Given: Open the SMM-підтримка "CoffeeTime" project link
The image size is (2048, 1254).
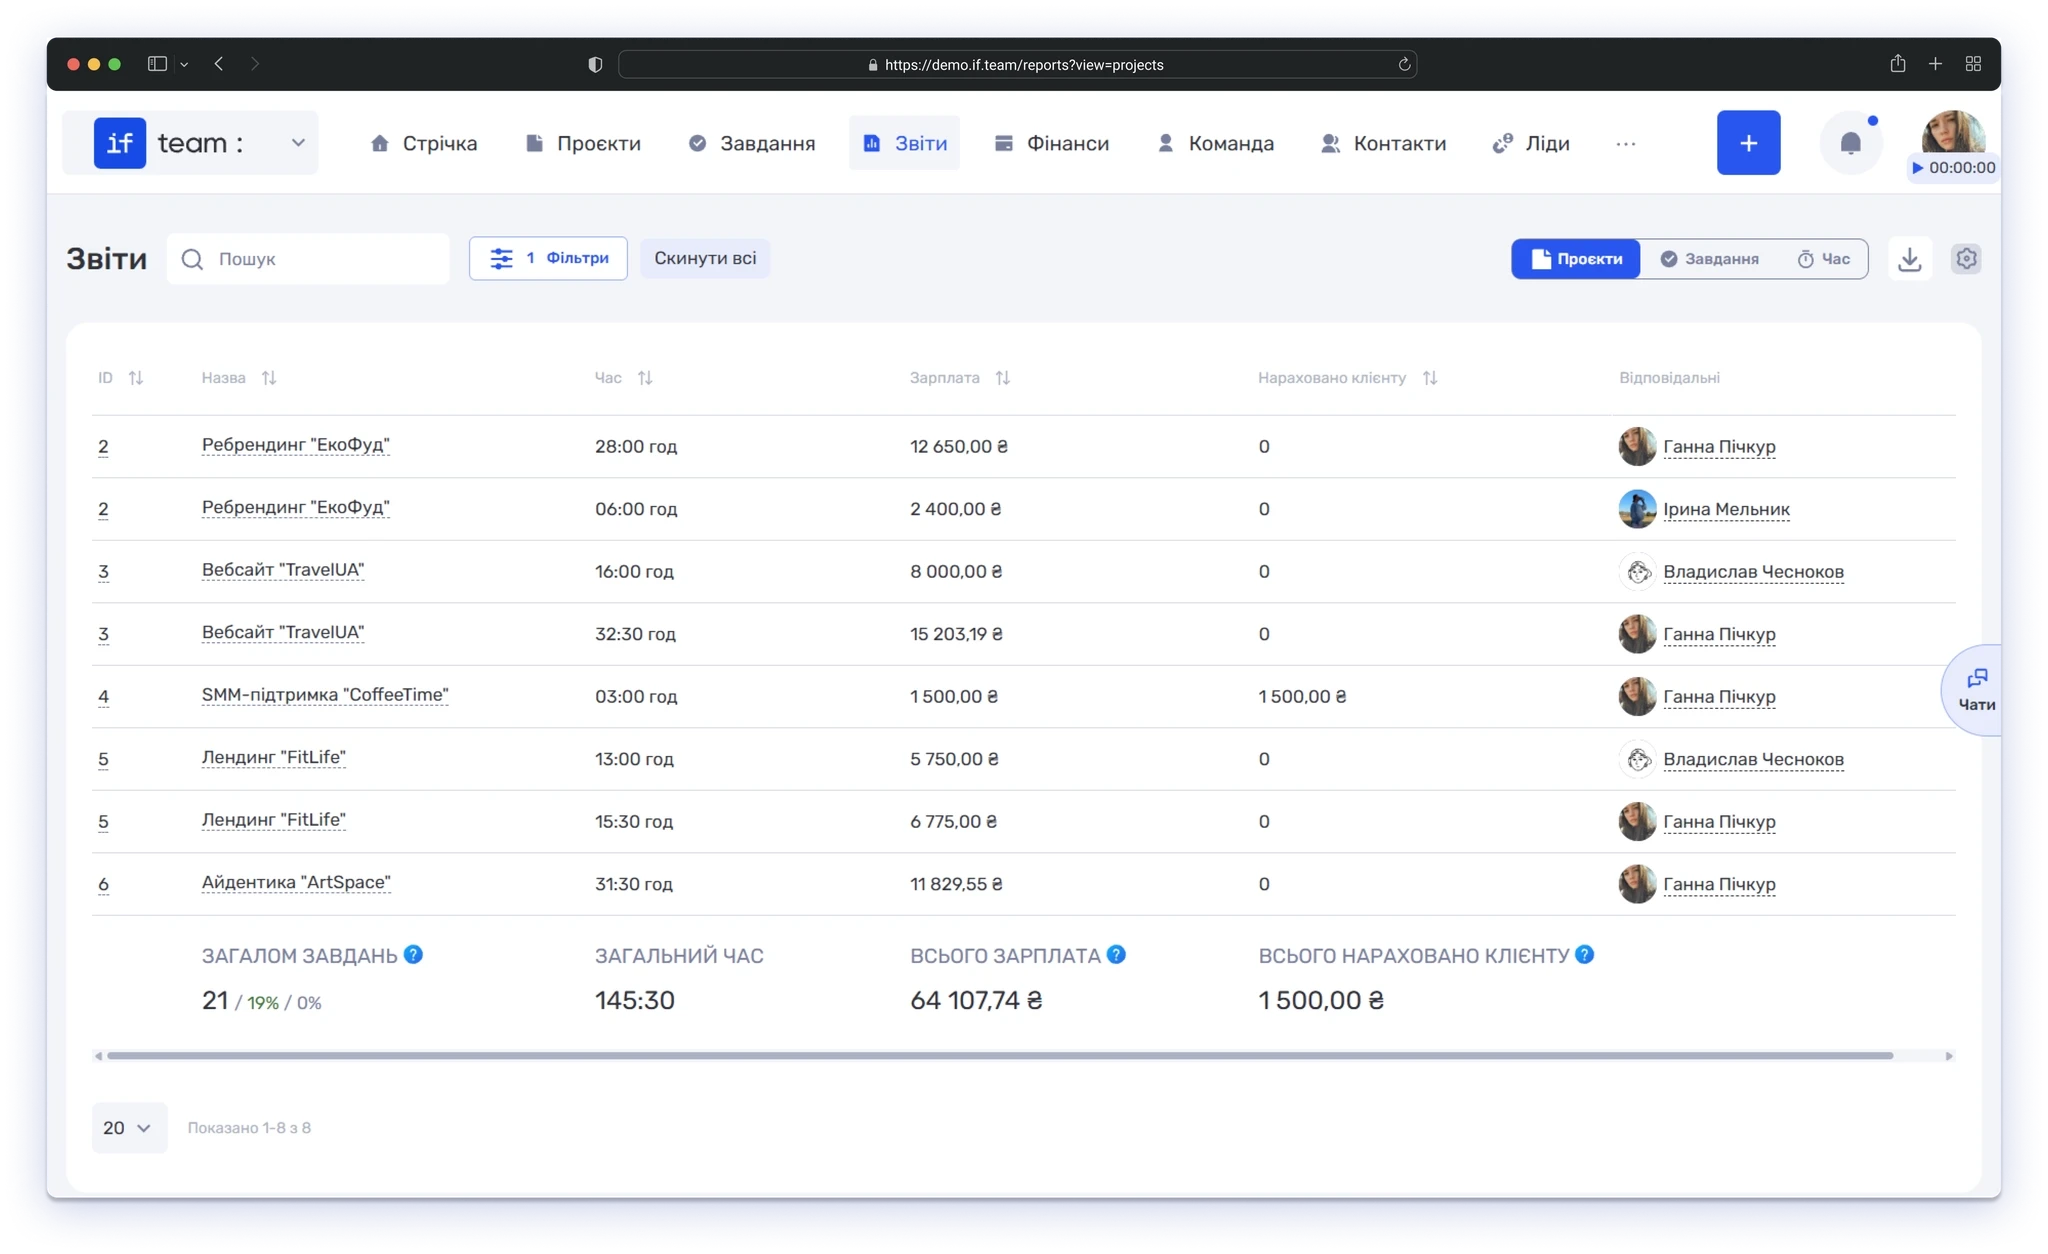Looking at the screenshot, I should tap(325, 695).
